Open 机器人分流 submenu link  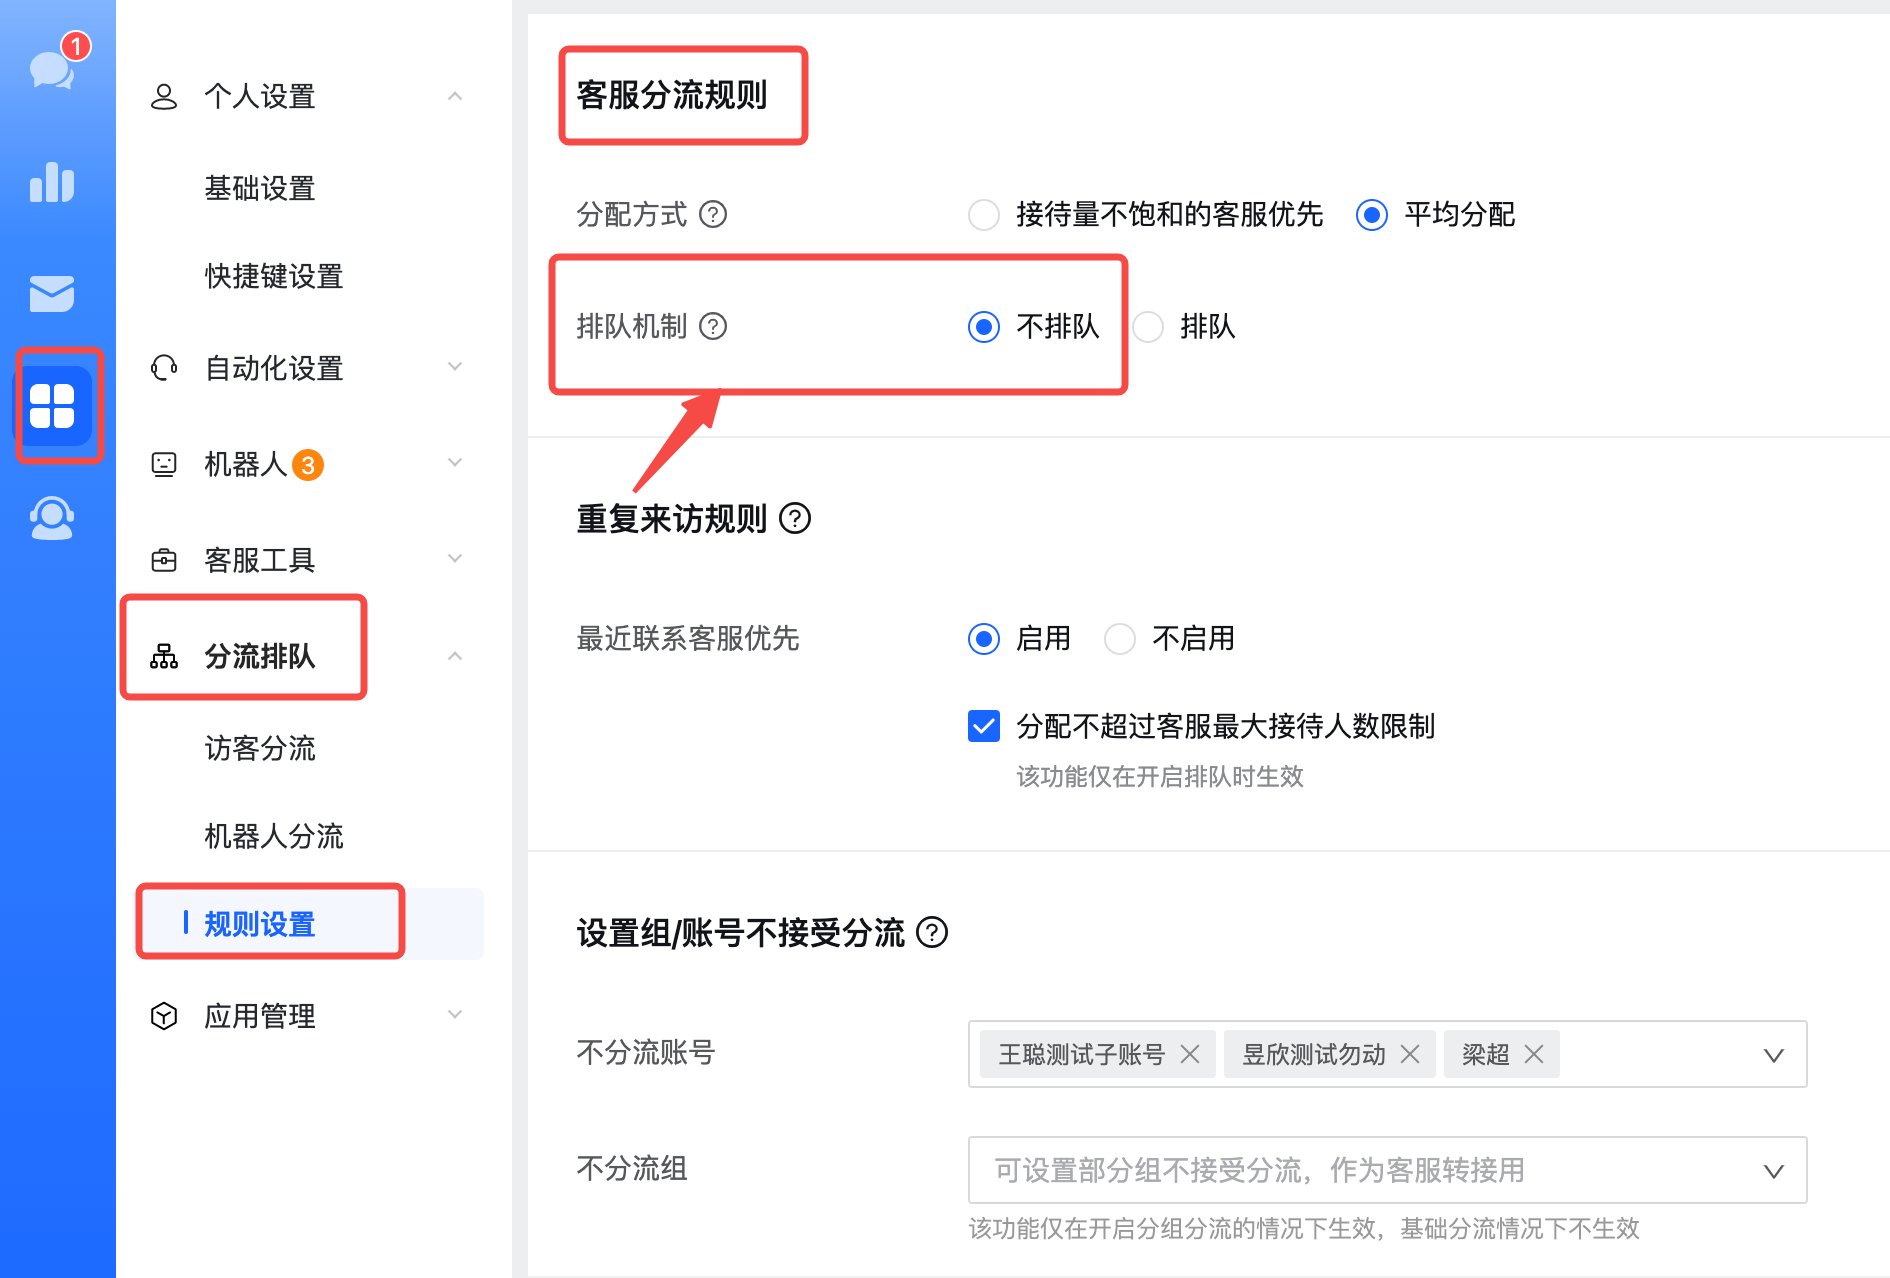click(274, 836)
